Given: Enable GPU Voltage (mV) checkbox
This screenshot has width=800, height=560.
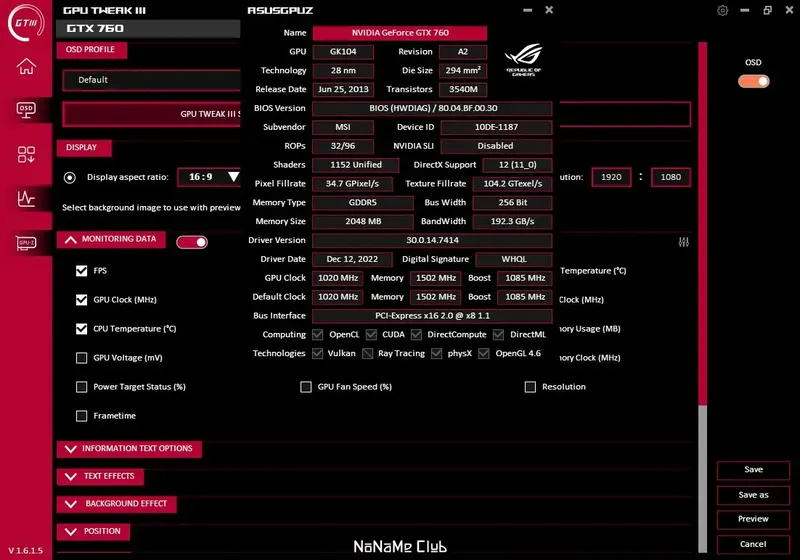Looking at the screenshot, I should (x=82, y=358).
